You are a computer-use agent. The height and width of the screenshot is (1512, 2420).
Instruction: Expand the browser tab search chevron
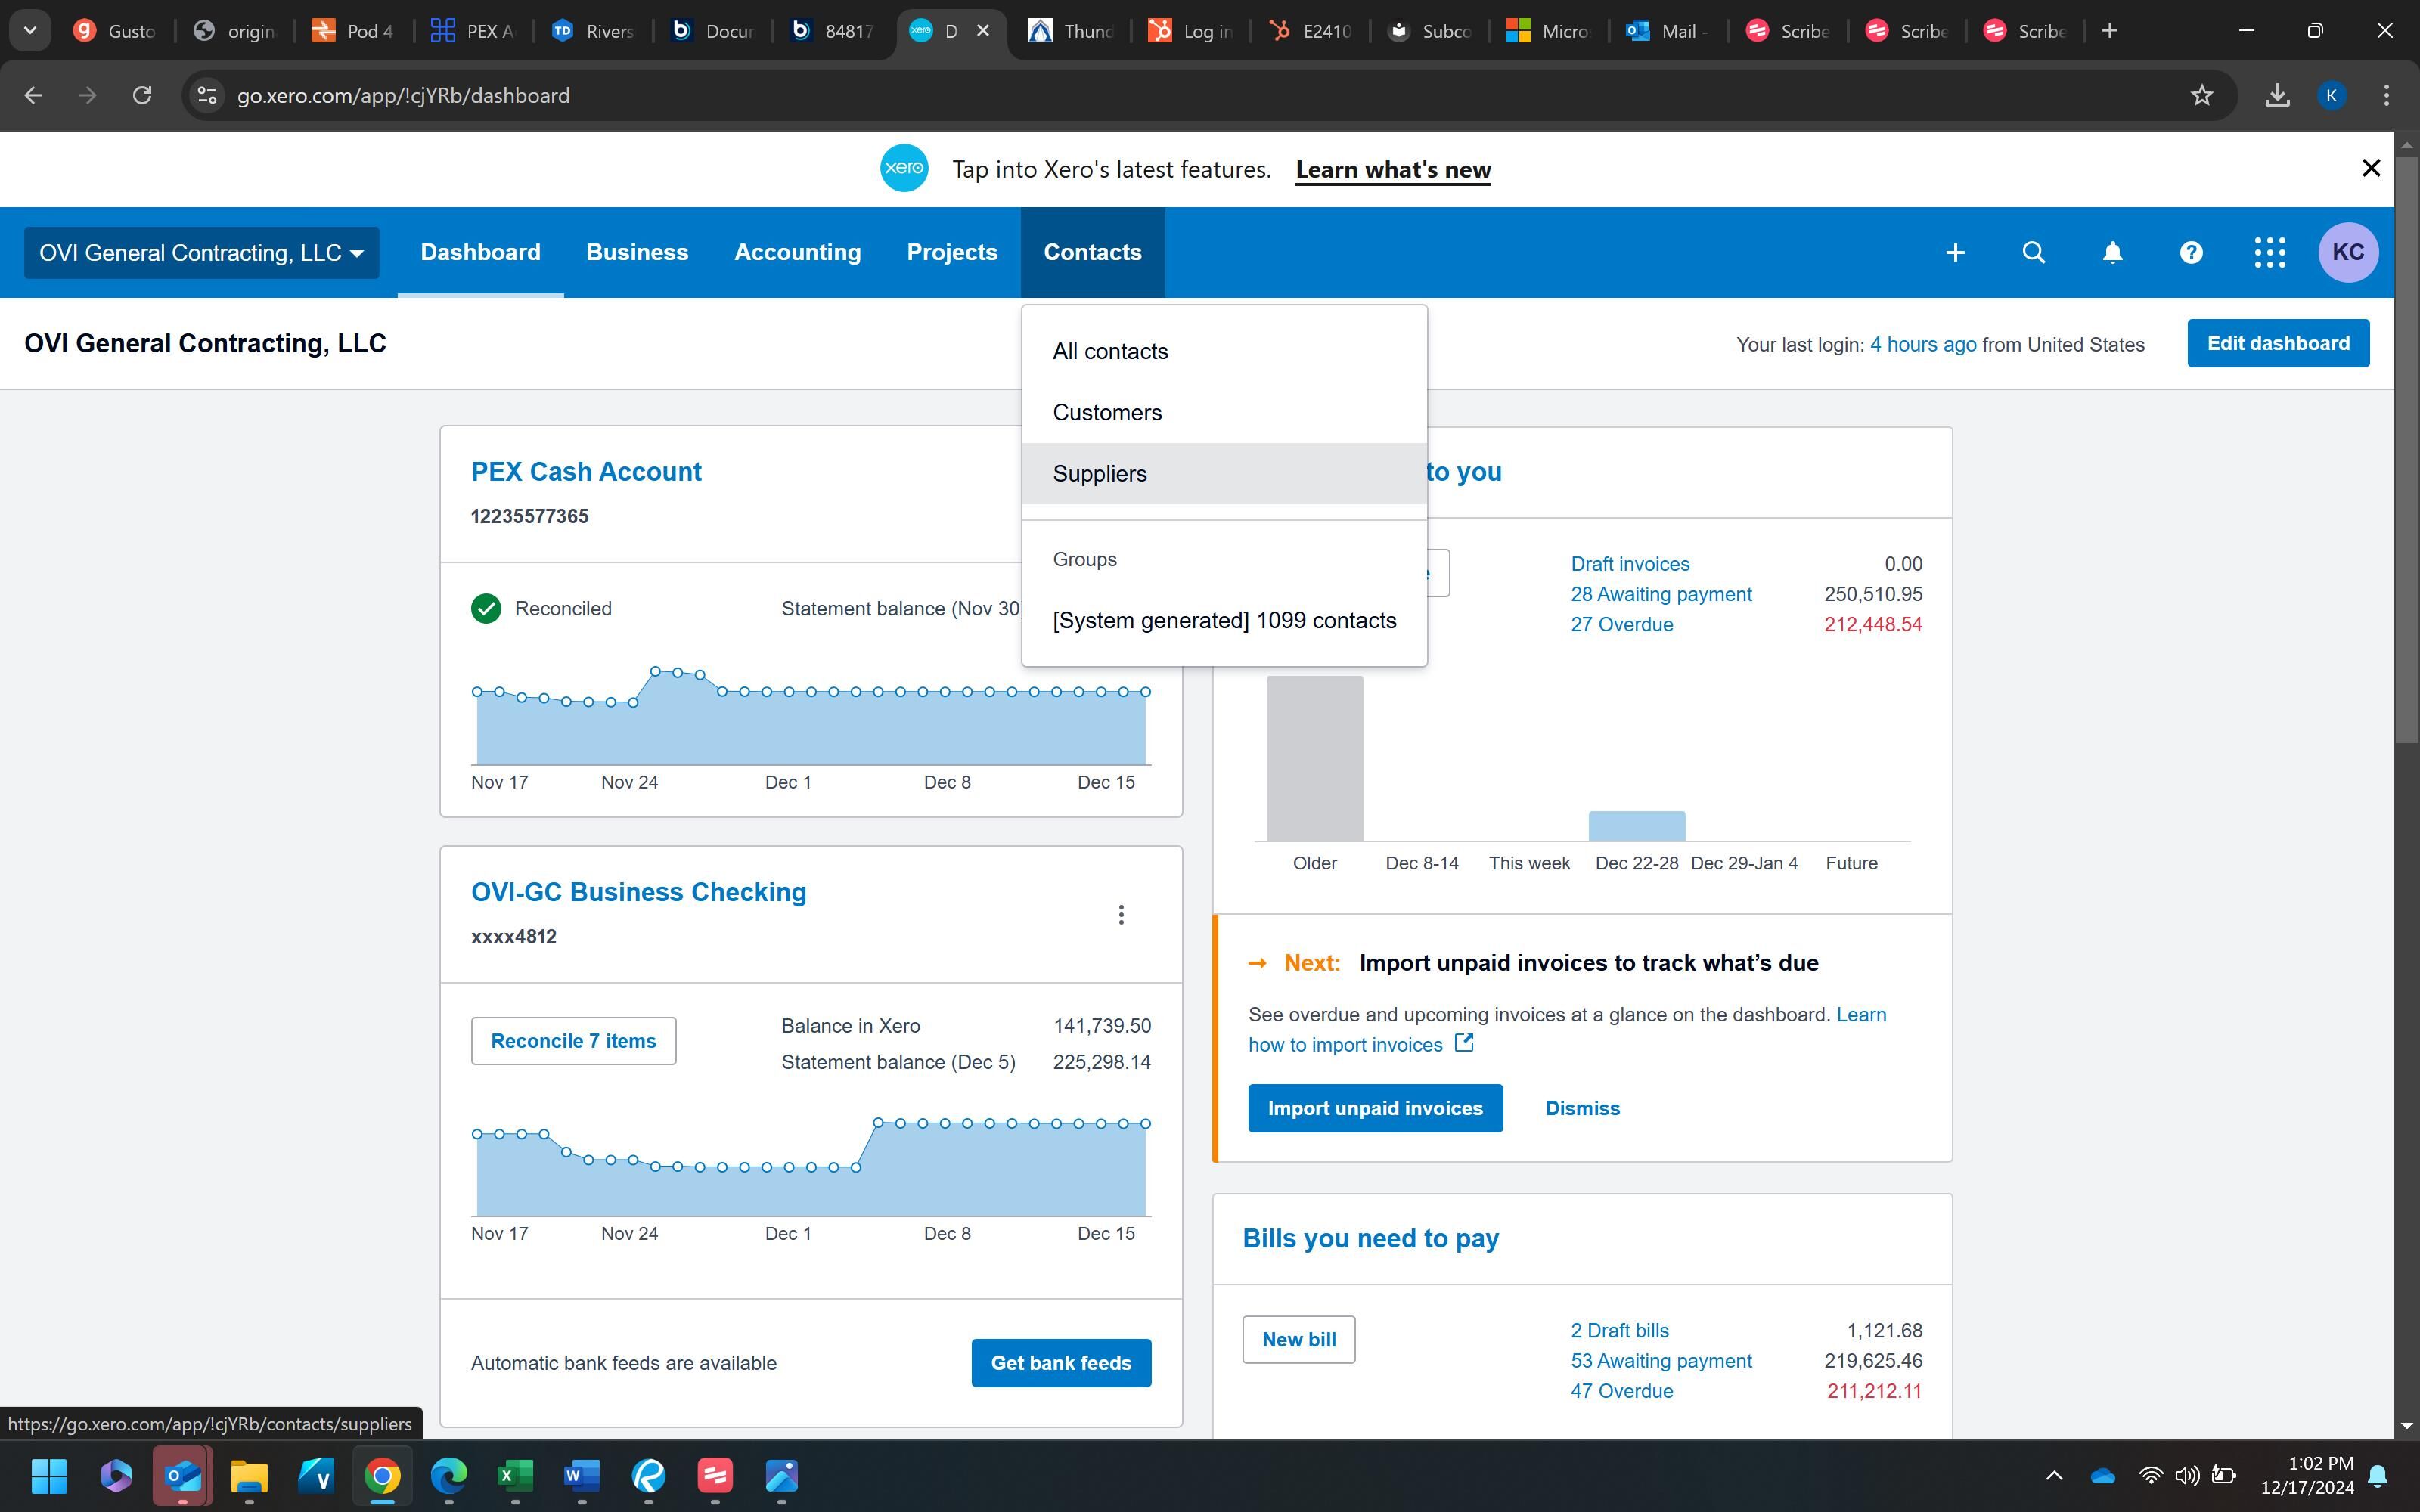30,30
